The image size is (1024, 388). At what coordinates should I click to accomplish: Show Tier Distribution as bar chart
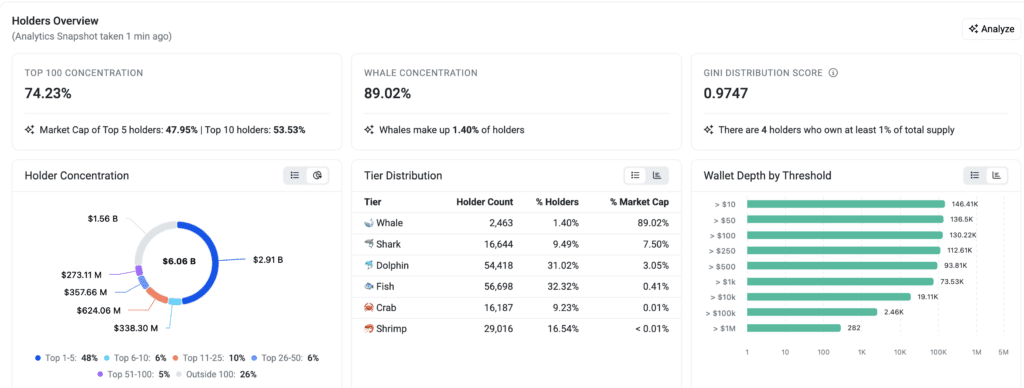coord(657,175)
